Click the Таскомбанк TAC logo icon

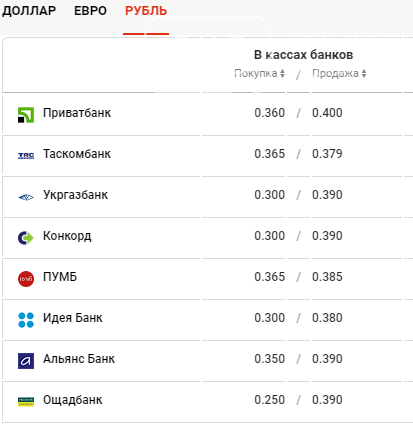(26, 155)
